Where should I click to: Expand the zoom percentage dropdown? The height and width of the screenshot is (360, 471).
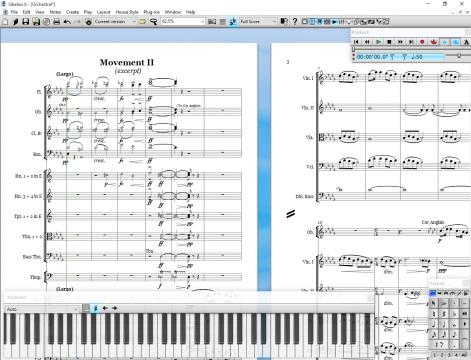coord(202,22)
